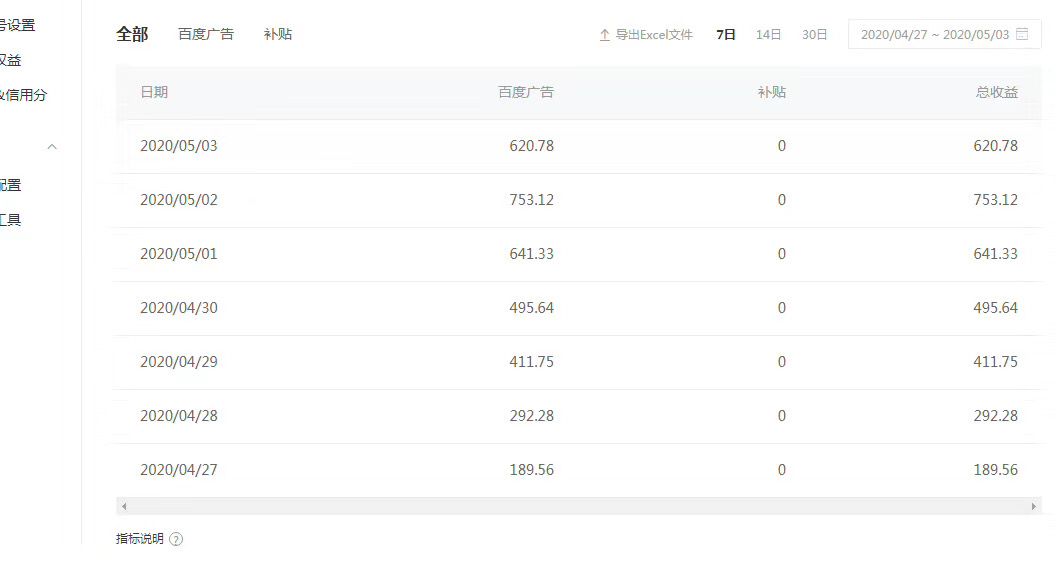Image resolution: width=1056 pixels, height=564 pixels.
Task: Open the date range picker field
Action: click(945, 34)
